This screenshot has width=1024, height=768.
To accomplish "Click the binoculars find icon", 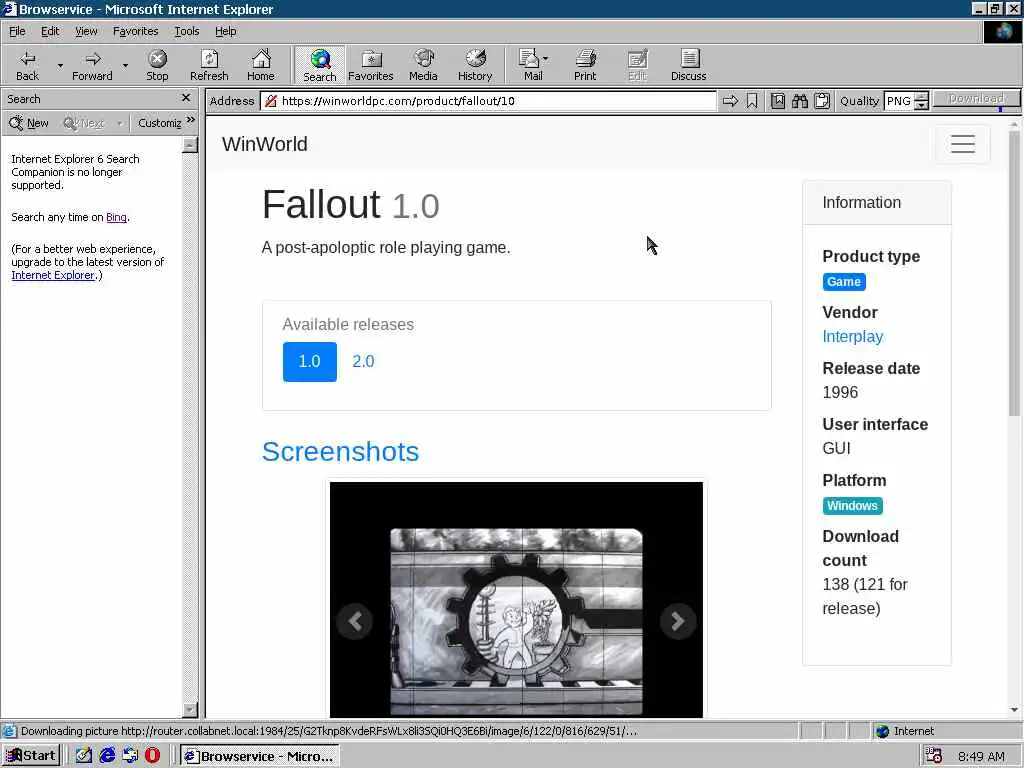I will 800,101.
